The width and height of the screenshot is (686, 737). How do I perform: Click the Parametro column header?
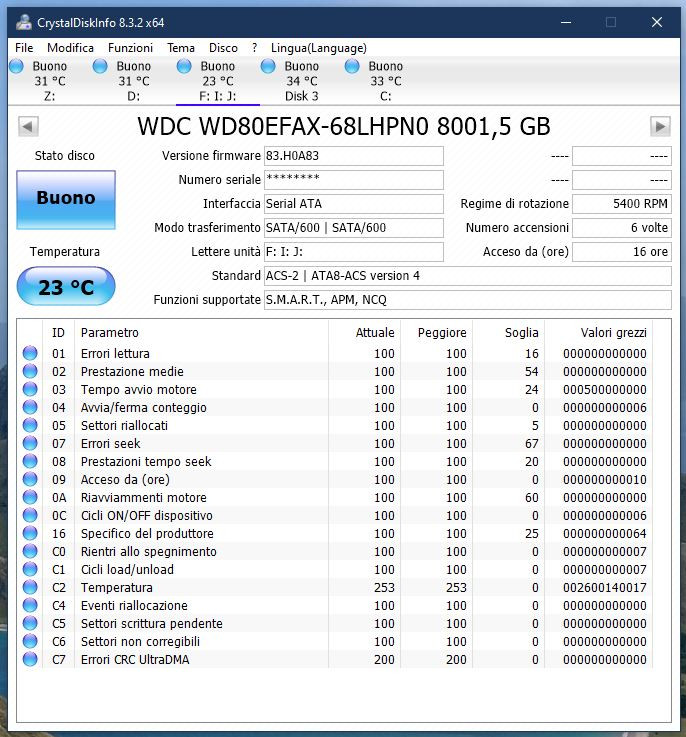click(201, 333)
